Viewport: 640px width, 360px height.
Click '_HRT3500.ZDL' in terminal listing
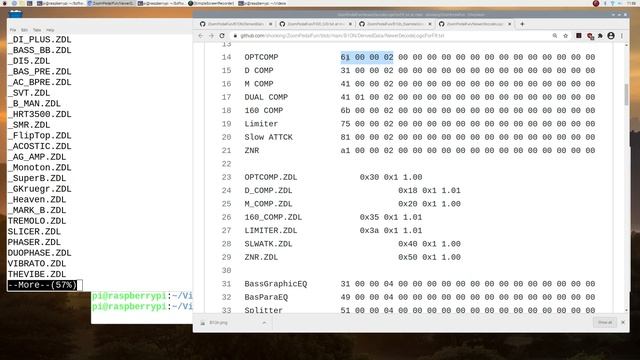(x=40, y=114)
